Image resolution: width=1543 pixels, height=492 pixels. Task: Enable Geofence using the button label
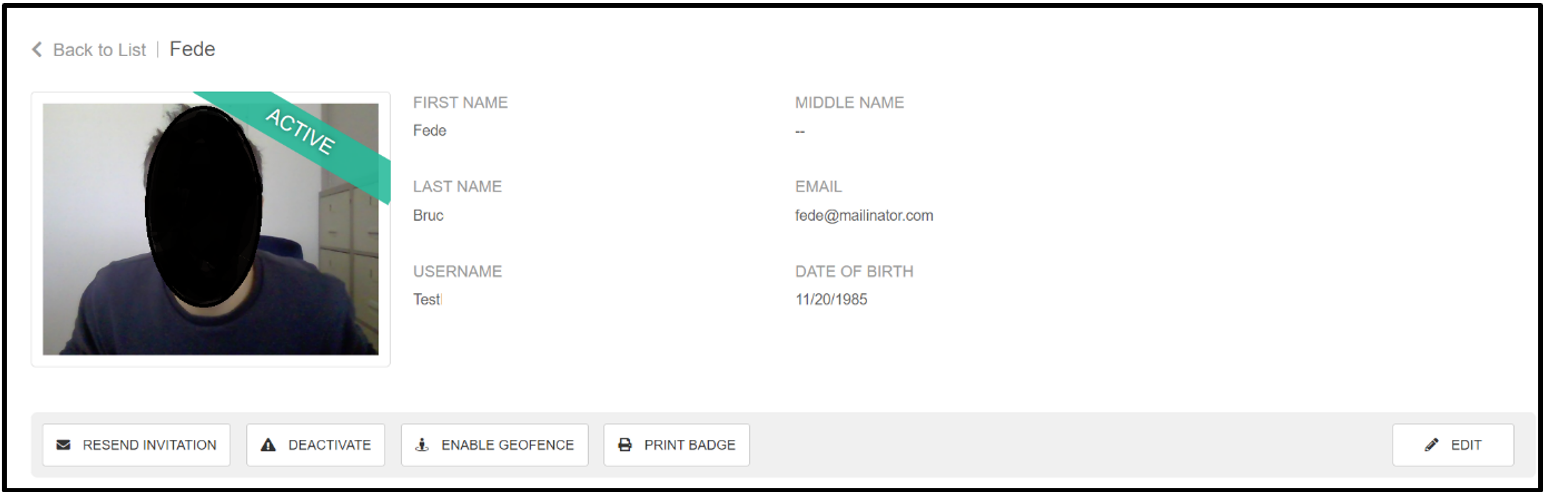point(507,445)
